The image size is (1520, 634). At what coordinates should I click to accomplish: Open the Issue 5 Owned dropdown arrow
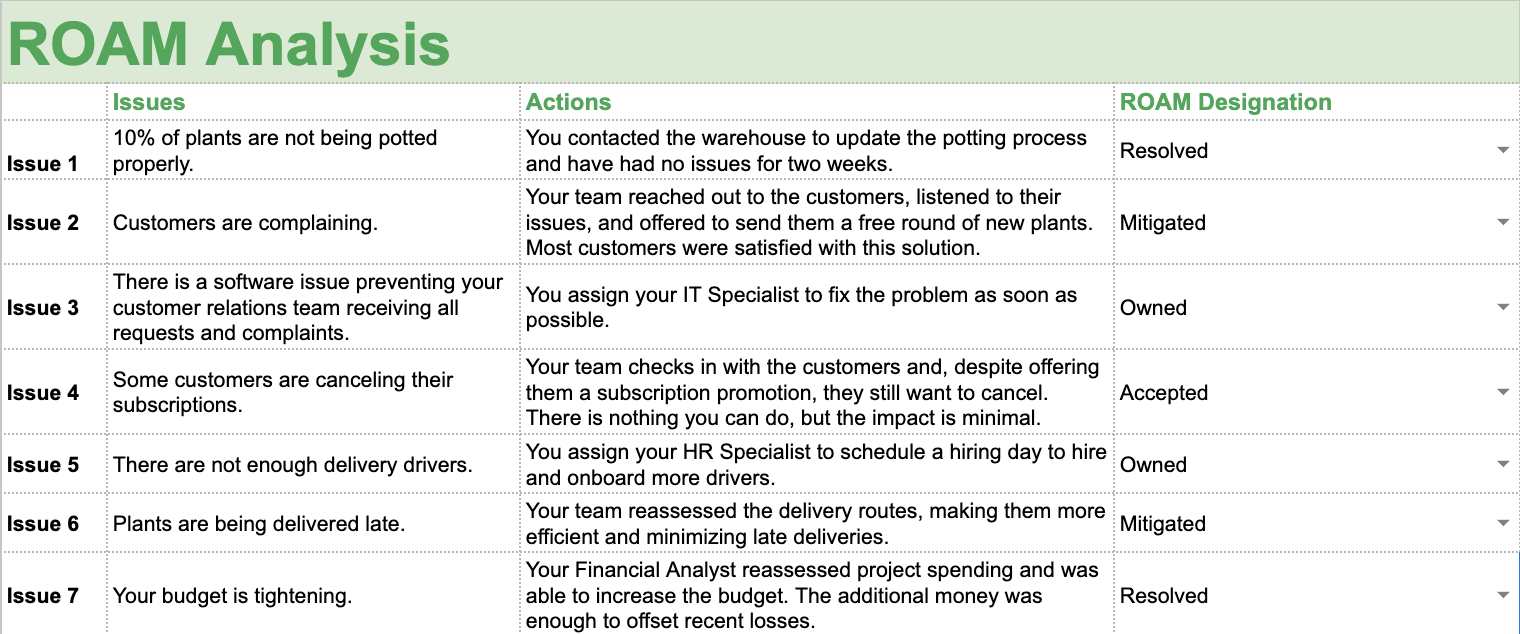(1502, 464)
